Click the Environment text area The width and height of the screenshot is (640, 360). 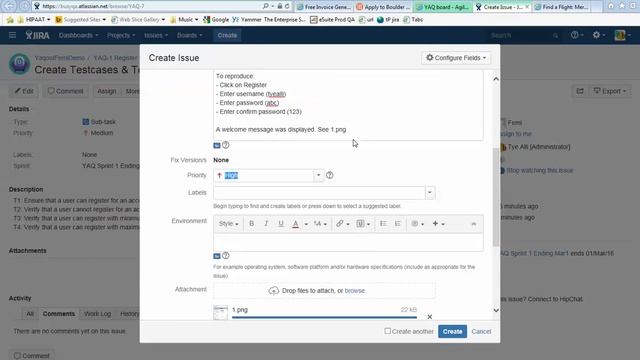(348, 242)
